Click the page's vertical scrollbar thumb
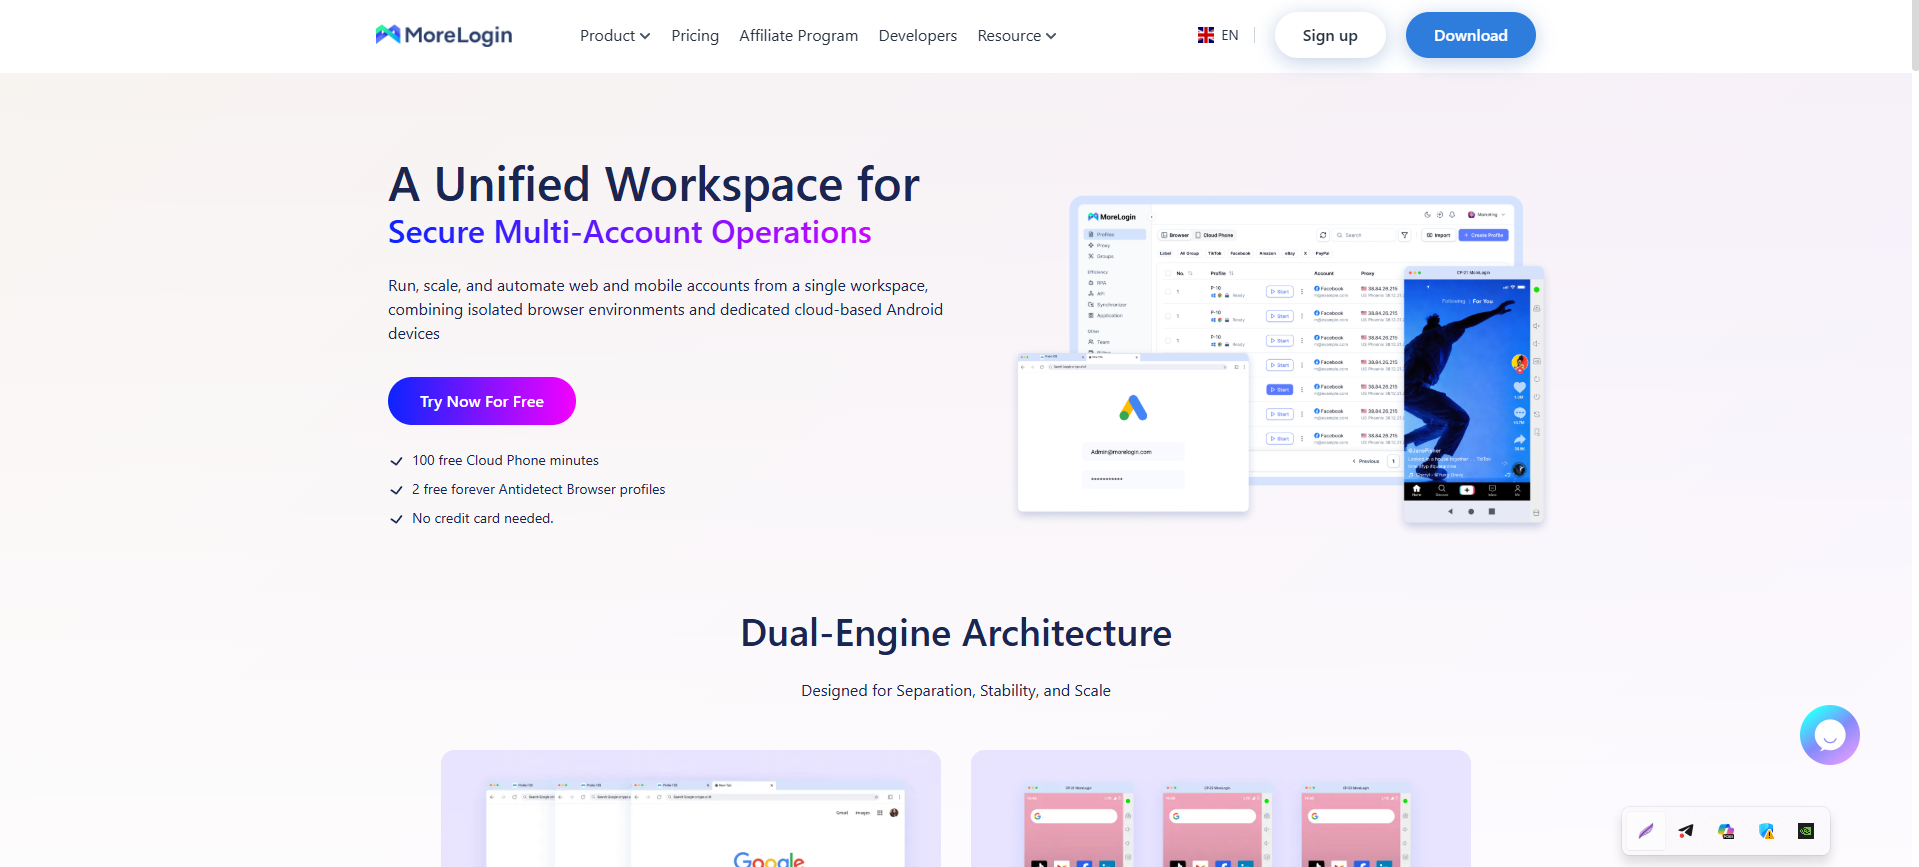The image size is (1919, 867). click(x=1914, y=36)
